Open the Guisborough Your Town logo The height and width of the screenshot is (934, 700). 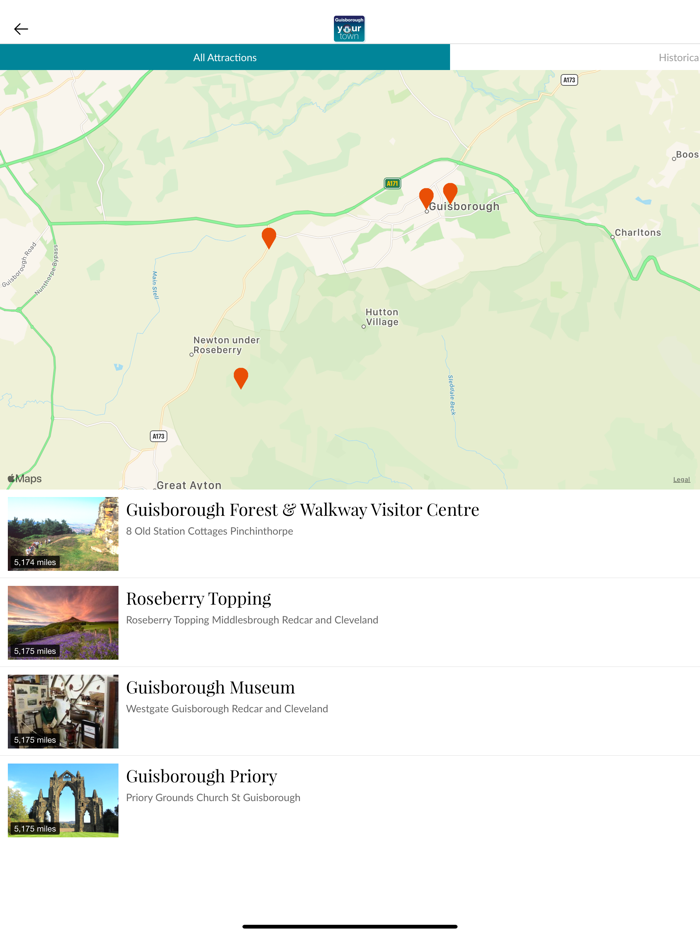point(349,29)
